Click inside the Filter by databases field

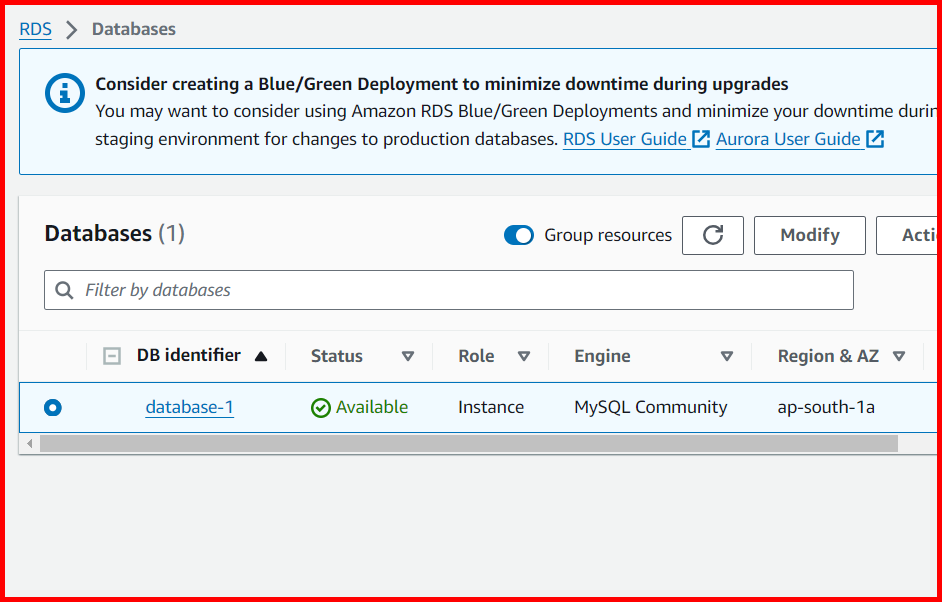pyautogui.click(x=300, y=289)
